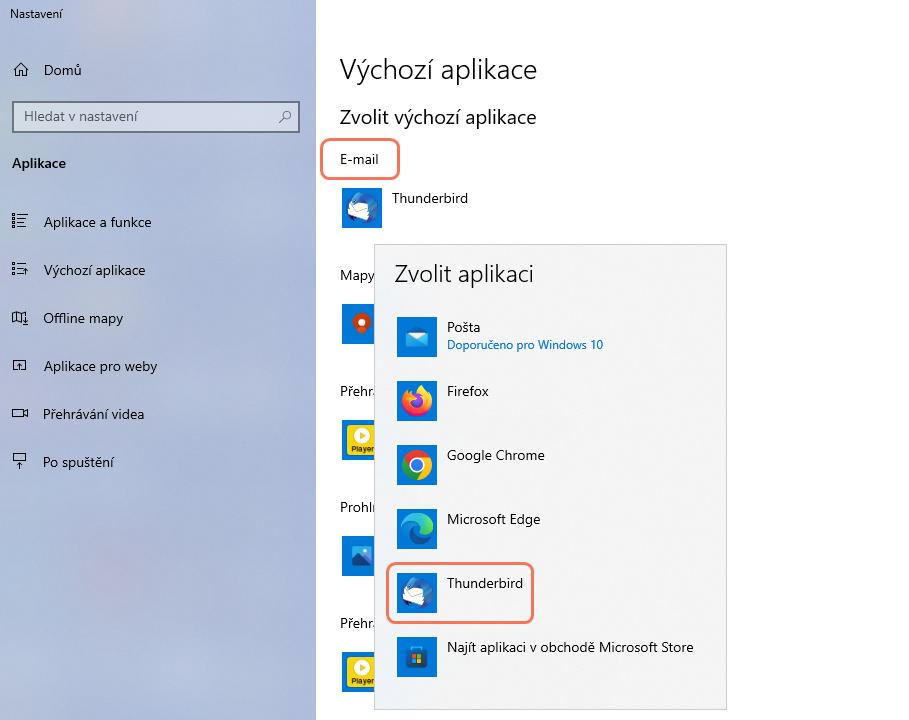This screenshot has height=720, width=909.
Task: Click the Hledat v nastavení search field
Action: pyautogui.click(x=156, y=117)
